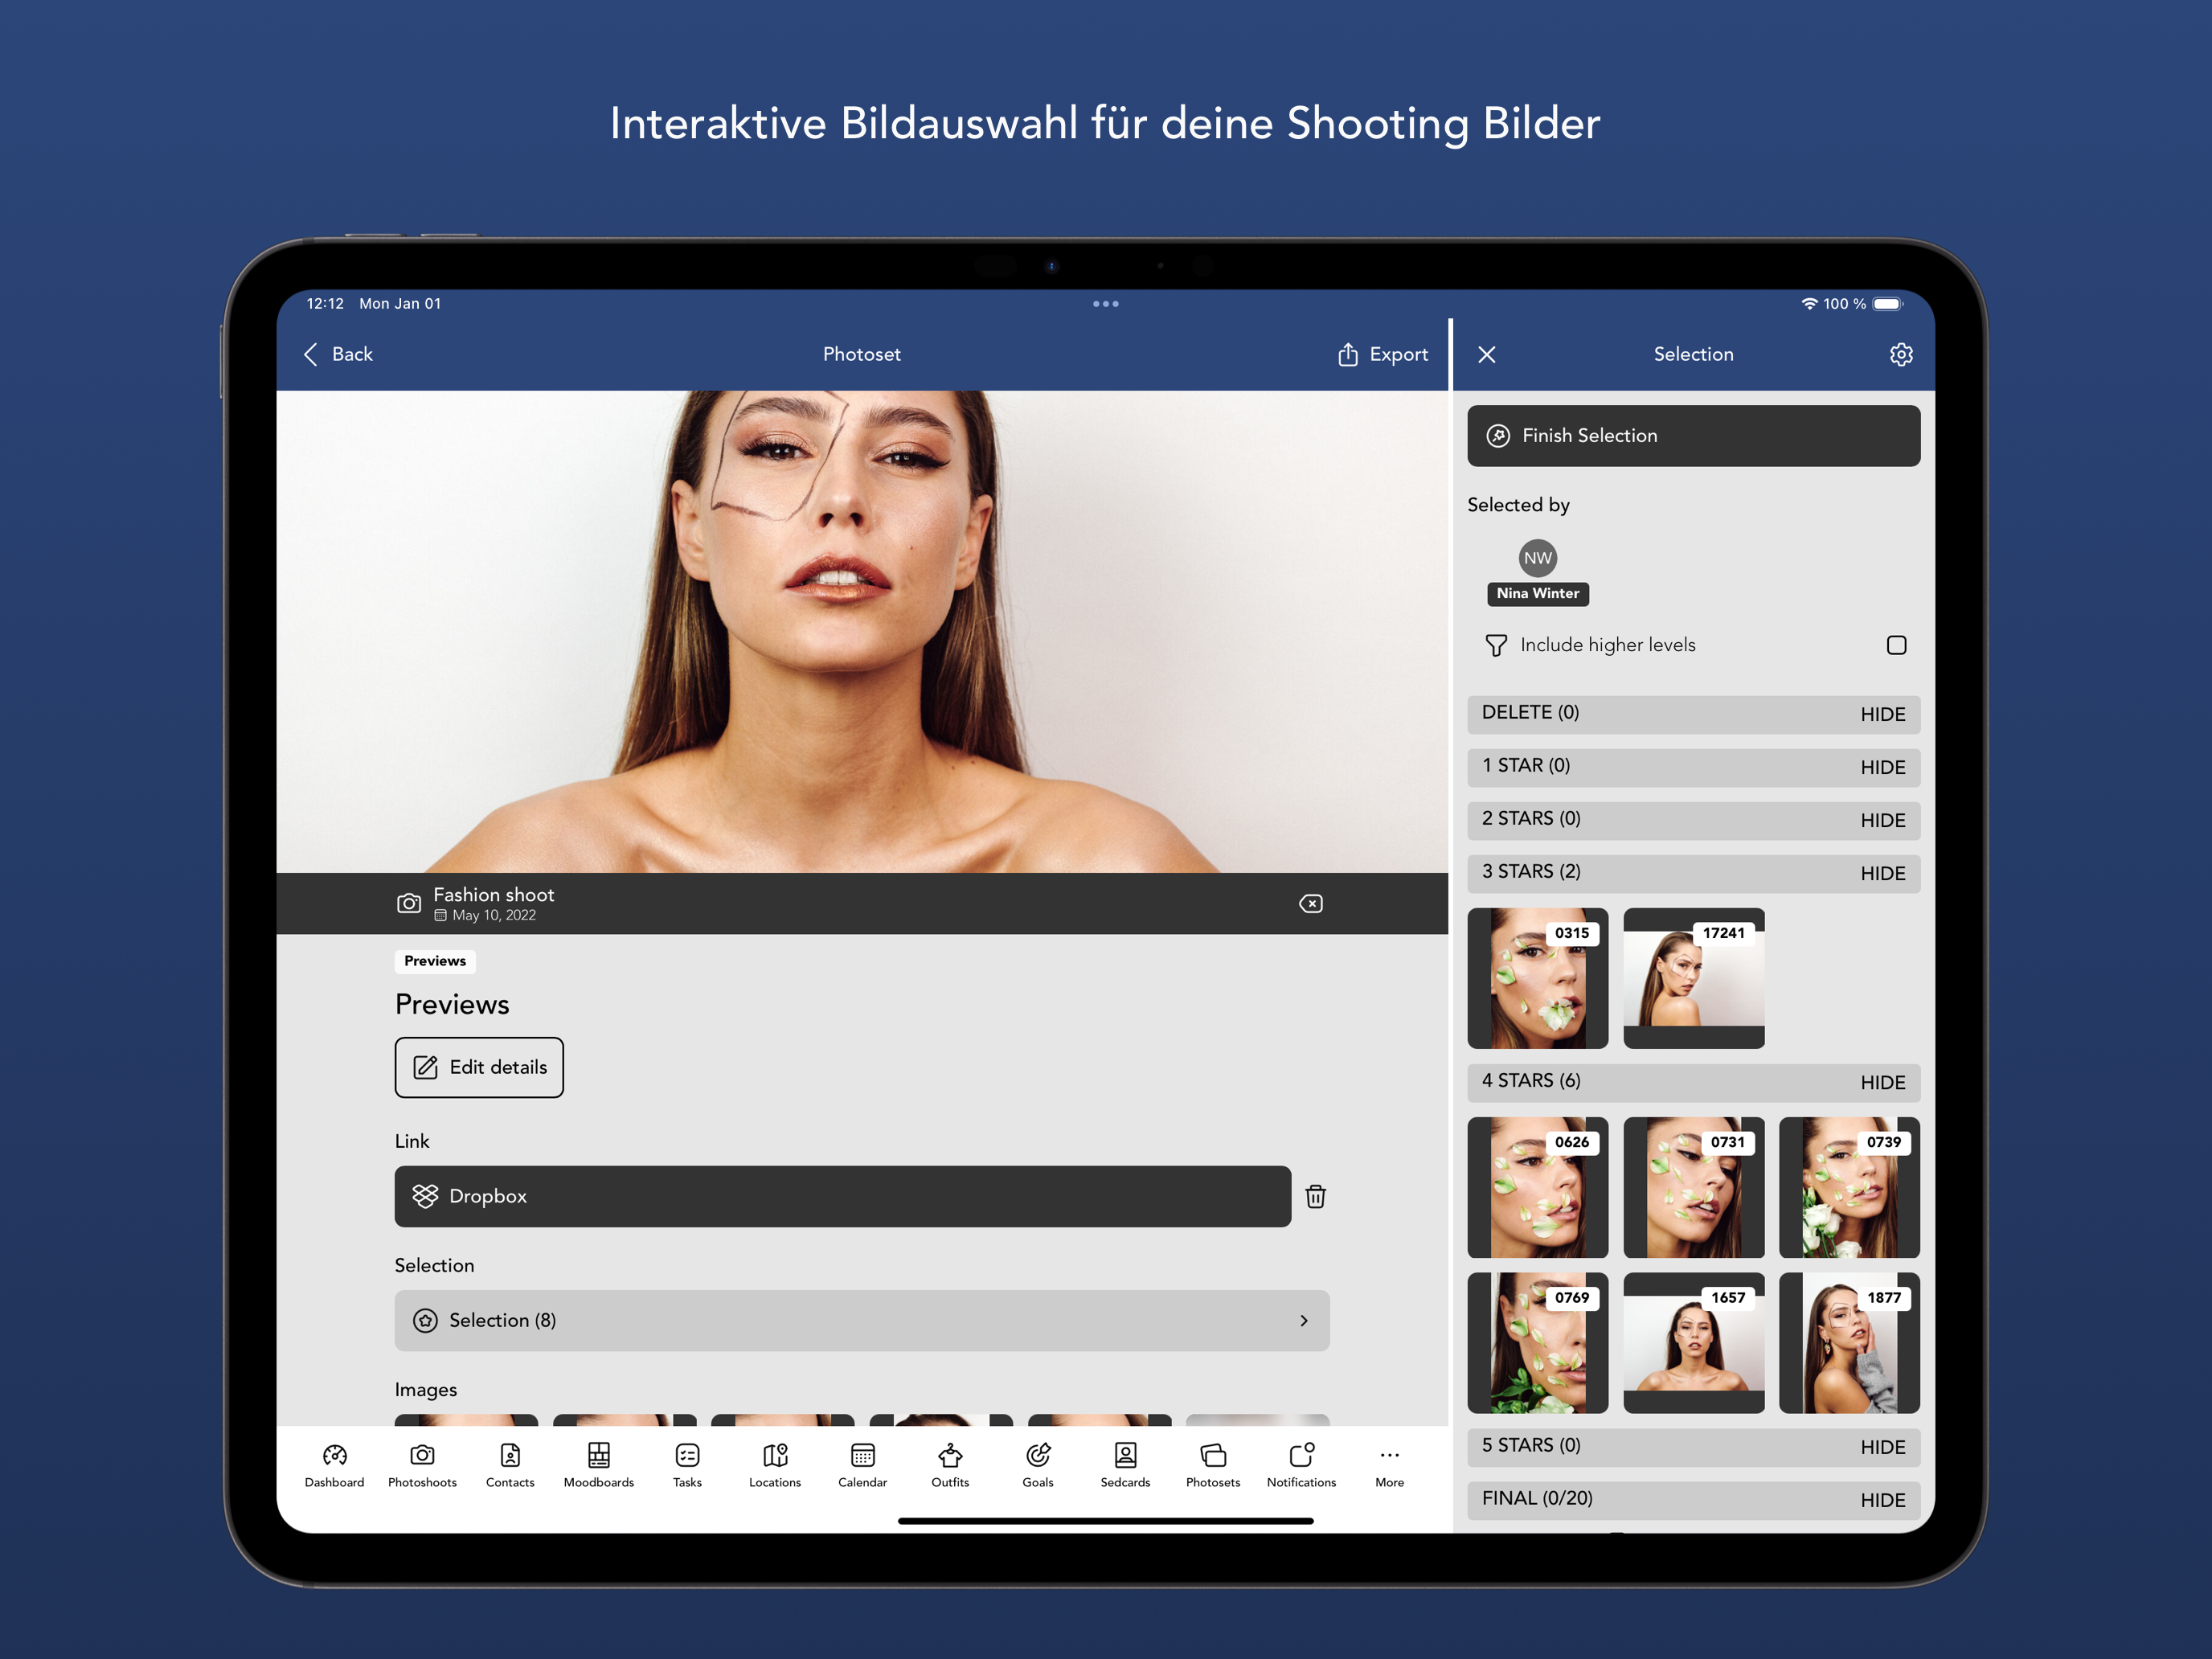Tap the 4 STARS (6) header label
2212x1659 pixels.
(x=1530, y=1080)
